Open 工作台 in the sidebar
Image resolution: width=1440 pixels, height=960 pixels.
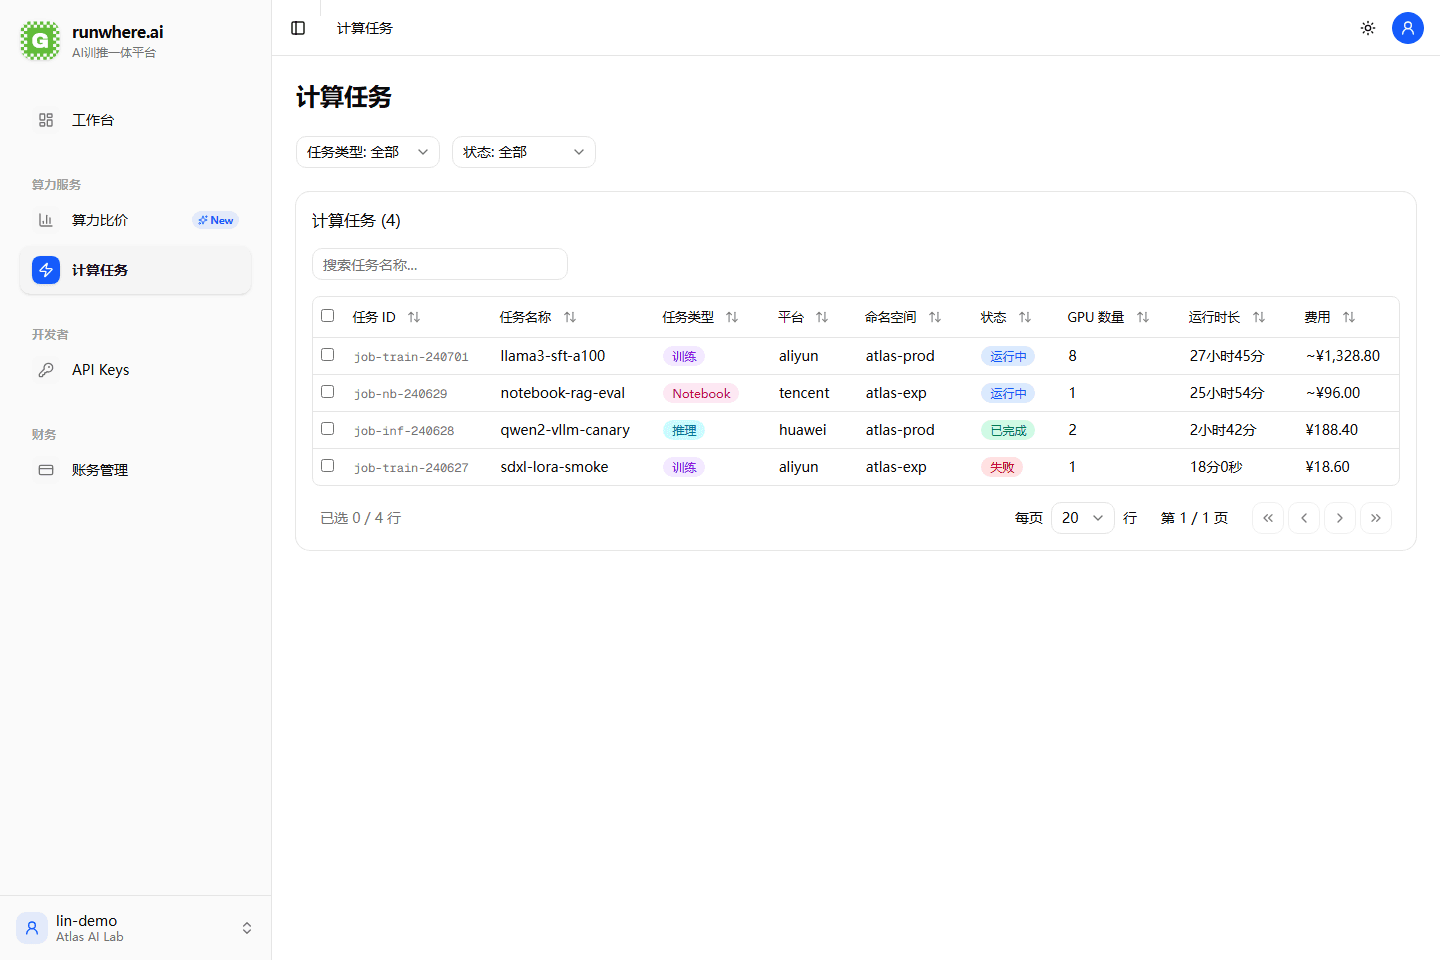(136, 120)
